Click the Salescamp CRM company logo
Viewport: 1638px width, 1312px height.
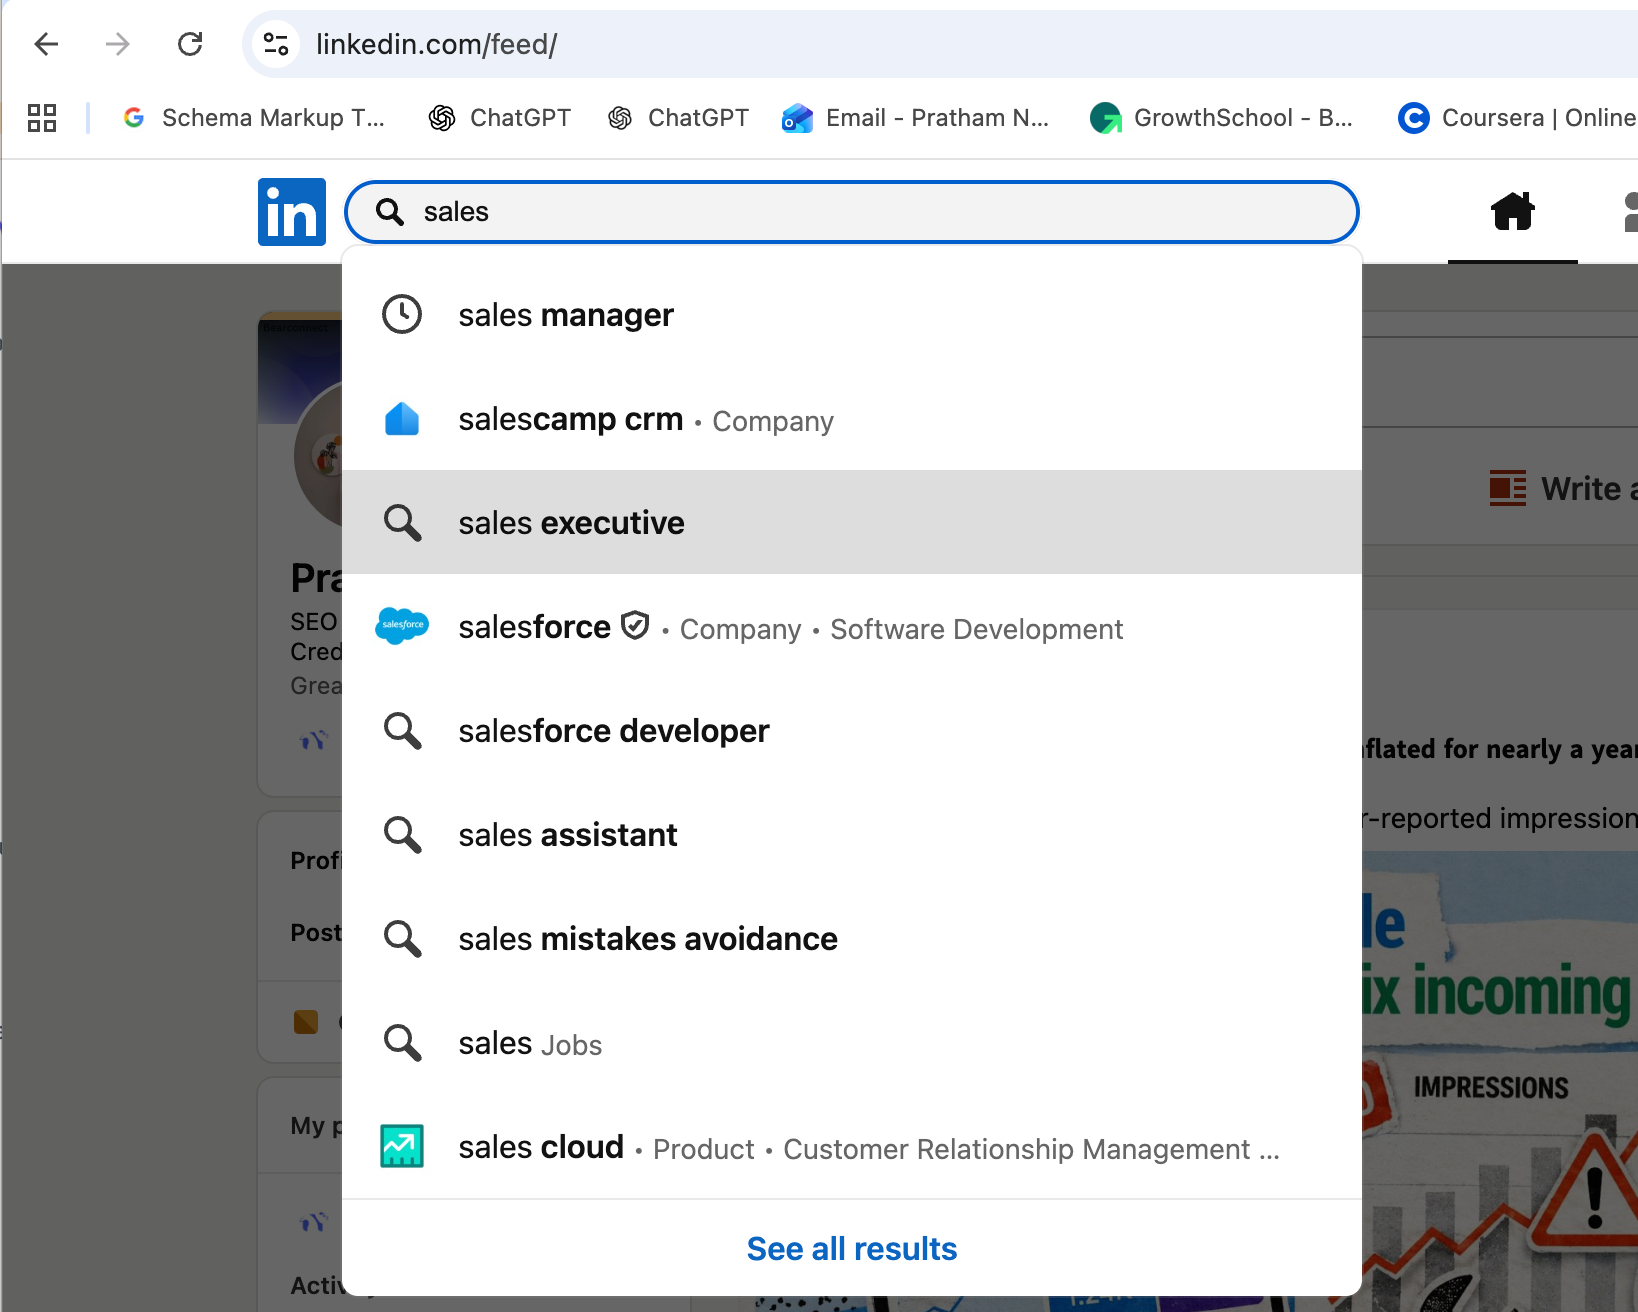coord(402,419)
